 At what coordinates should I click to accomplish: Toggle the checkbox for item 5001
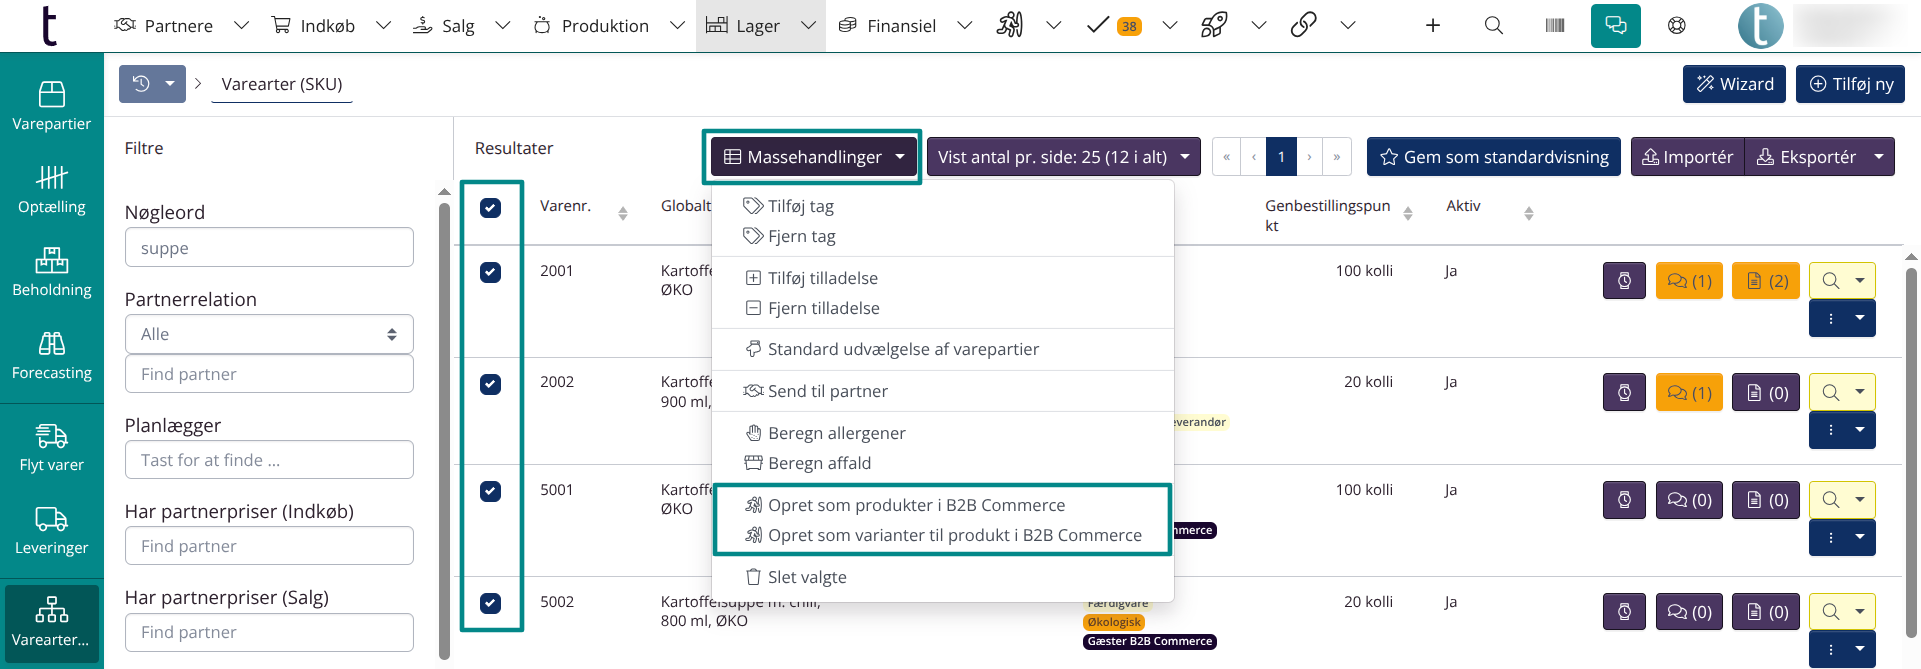[x=490, y=491]
